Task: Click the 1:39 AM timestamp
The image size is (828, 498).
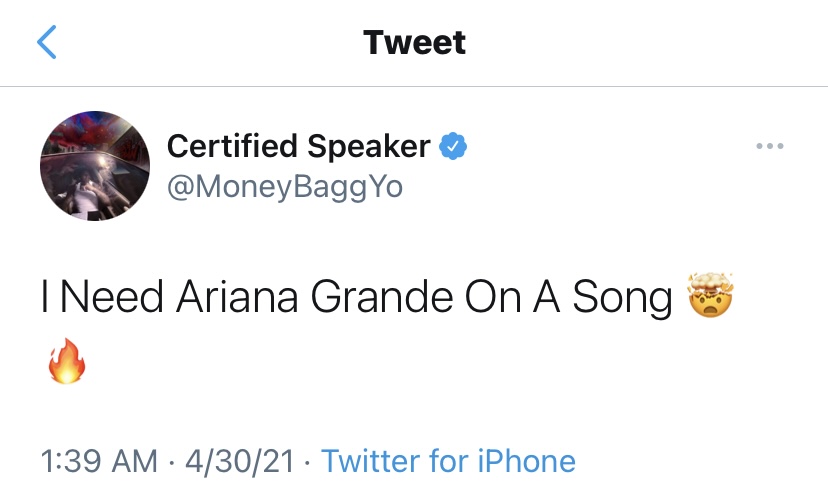Action: (99, 461)
